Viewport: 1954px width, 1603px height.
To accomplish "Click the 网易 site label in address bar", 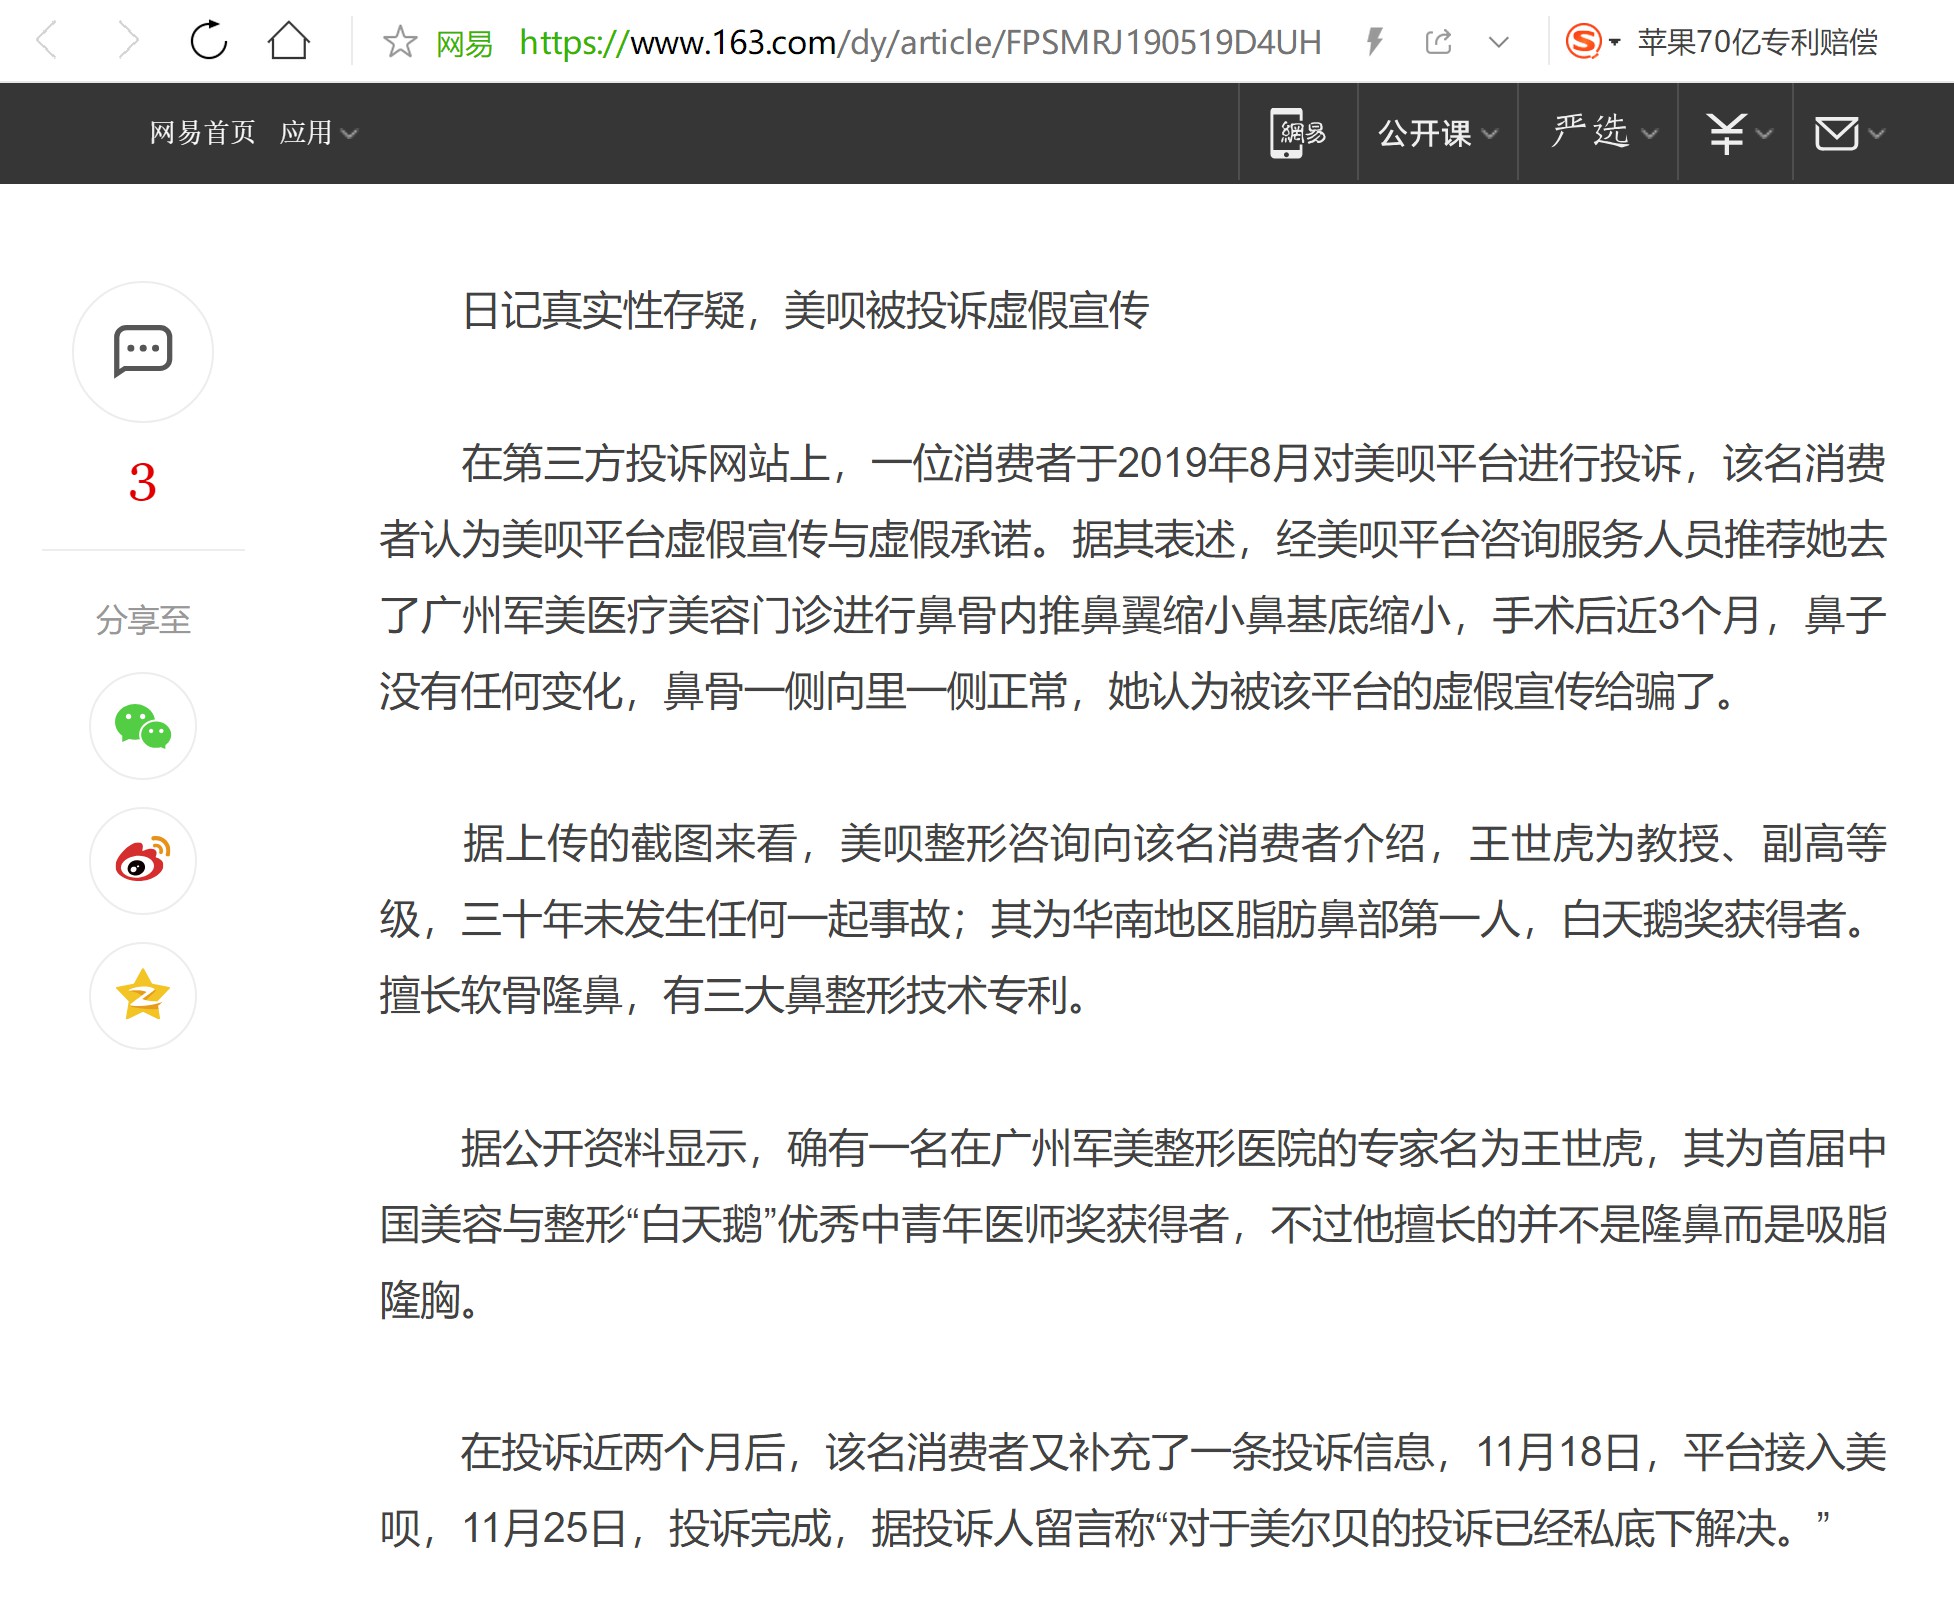I will [x=465, y=43].
